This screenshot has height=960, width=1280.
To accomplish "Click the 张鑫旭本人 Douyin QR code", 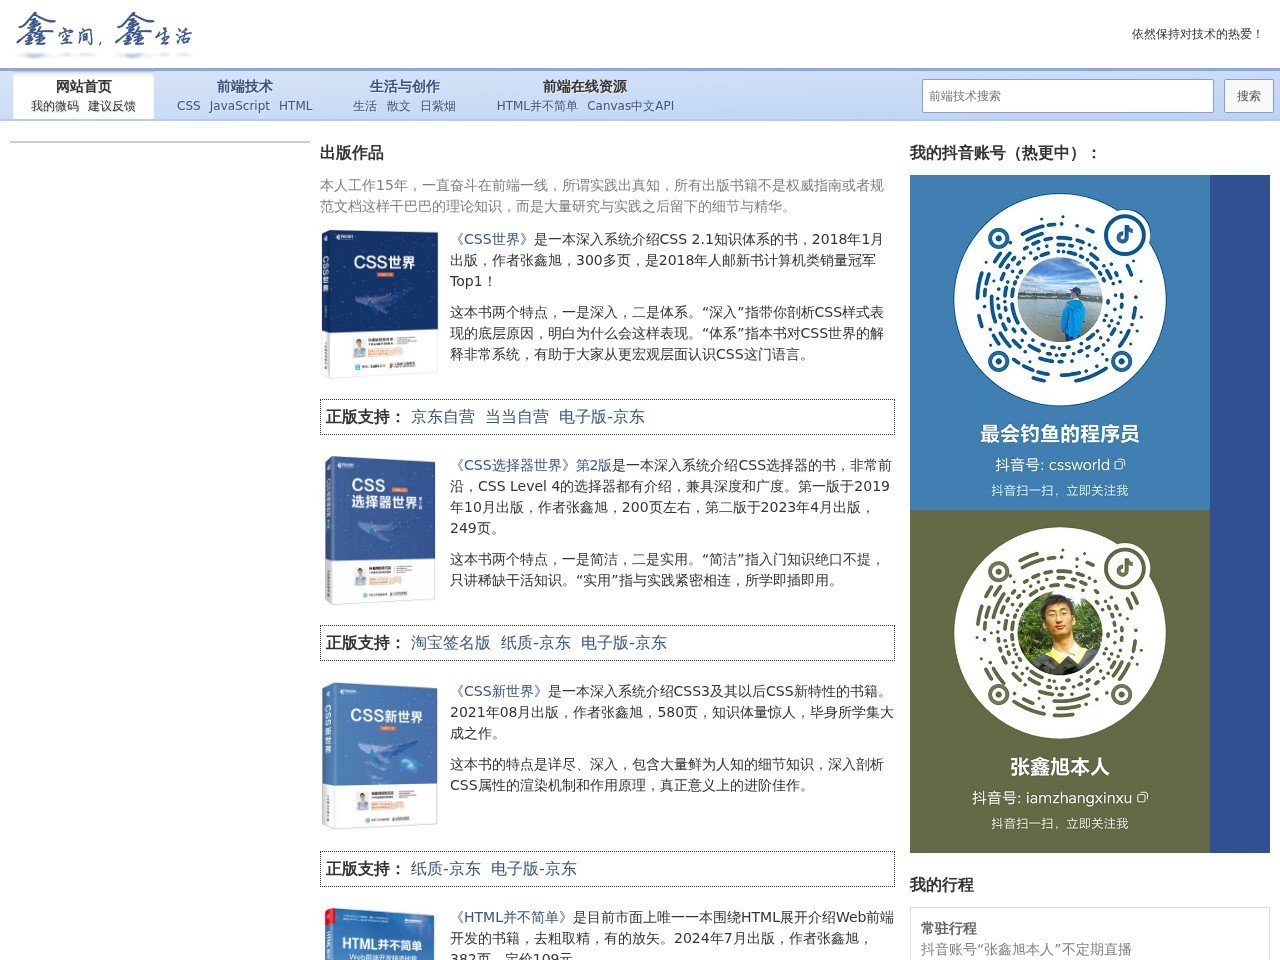I will (x=1060, y=633).
